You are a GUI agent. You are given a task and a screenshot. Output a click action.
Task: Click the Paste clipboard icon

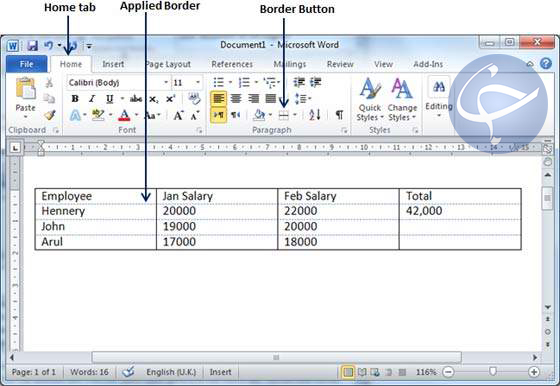coord(25,88)
